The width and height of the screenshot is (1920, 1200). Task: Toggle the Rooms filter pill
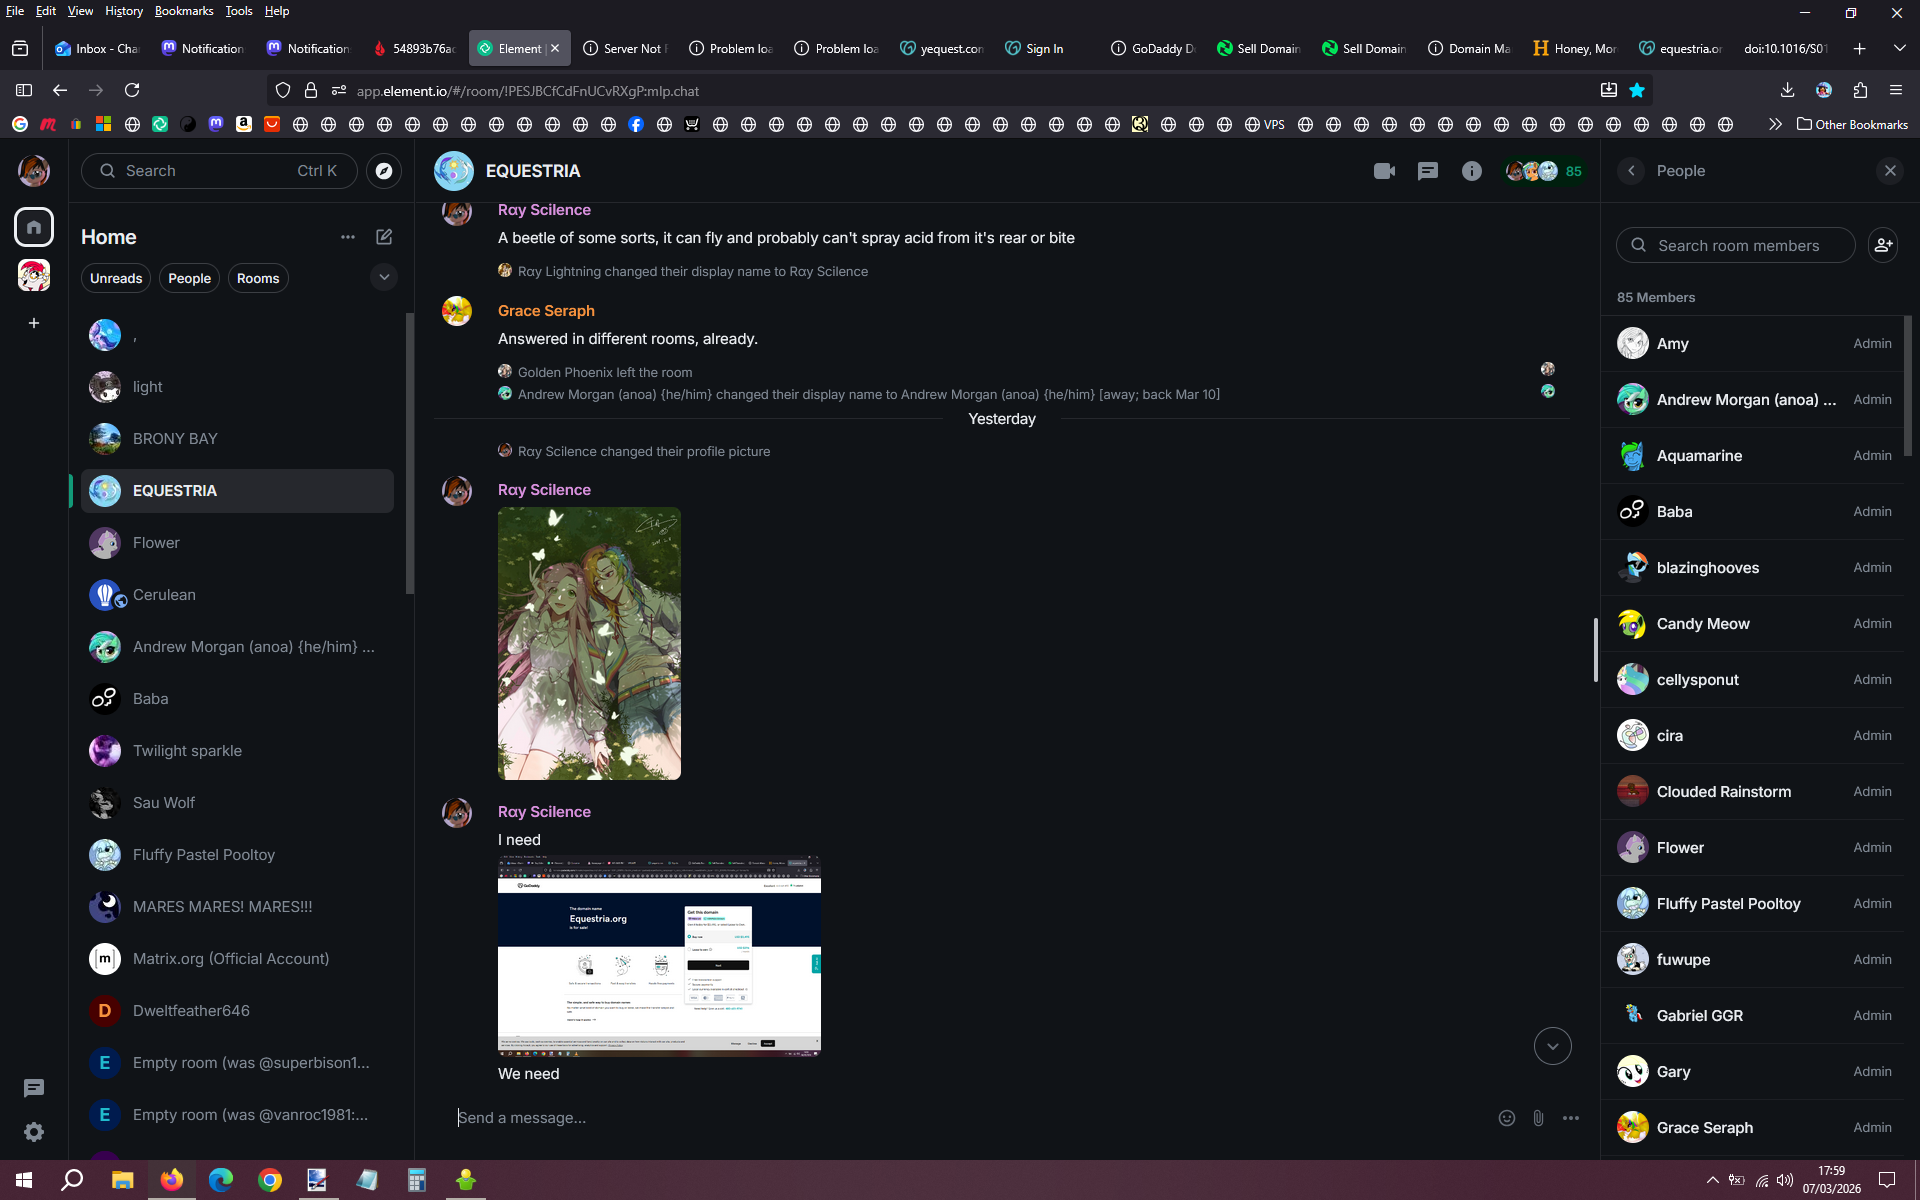tap(258, 278)
